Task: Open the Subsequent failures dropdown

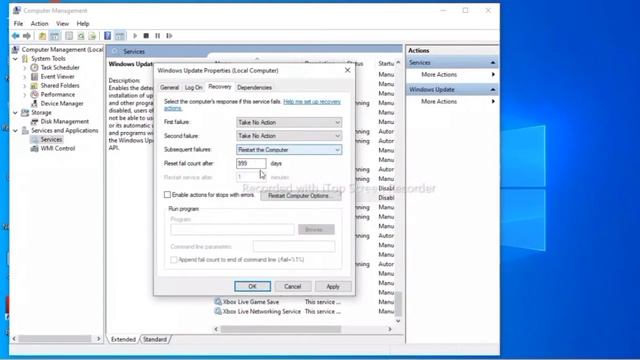Action: coord(289,149)
